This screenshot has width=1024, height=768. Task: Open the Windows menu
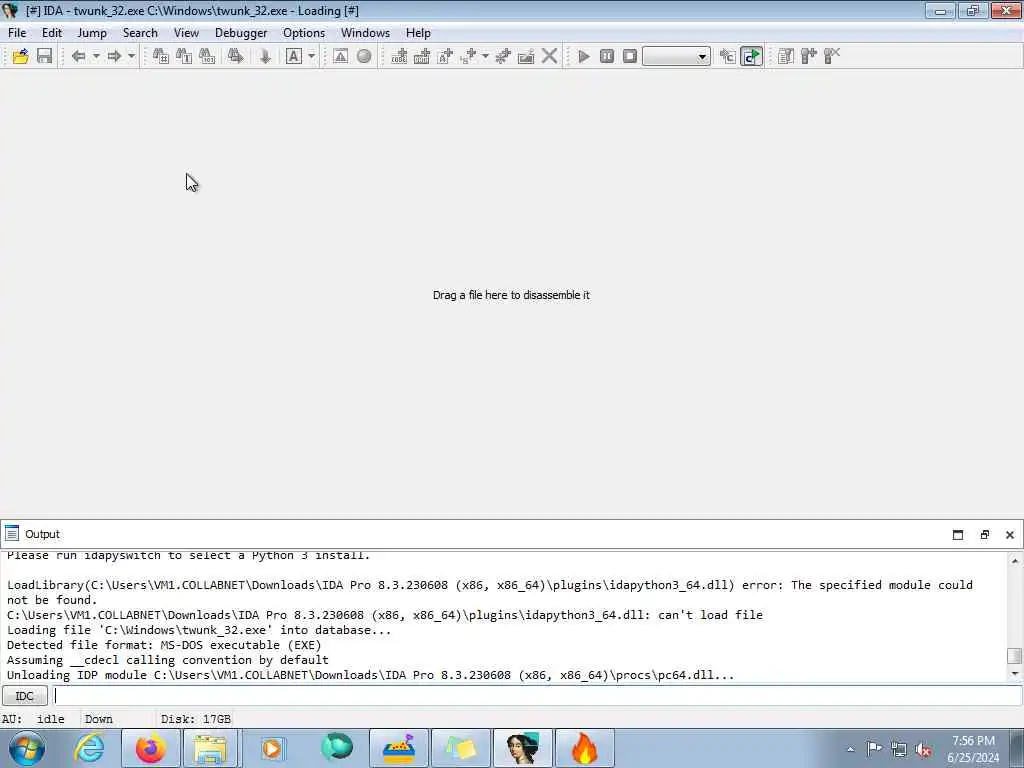tap(365, 33)
